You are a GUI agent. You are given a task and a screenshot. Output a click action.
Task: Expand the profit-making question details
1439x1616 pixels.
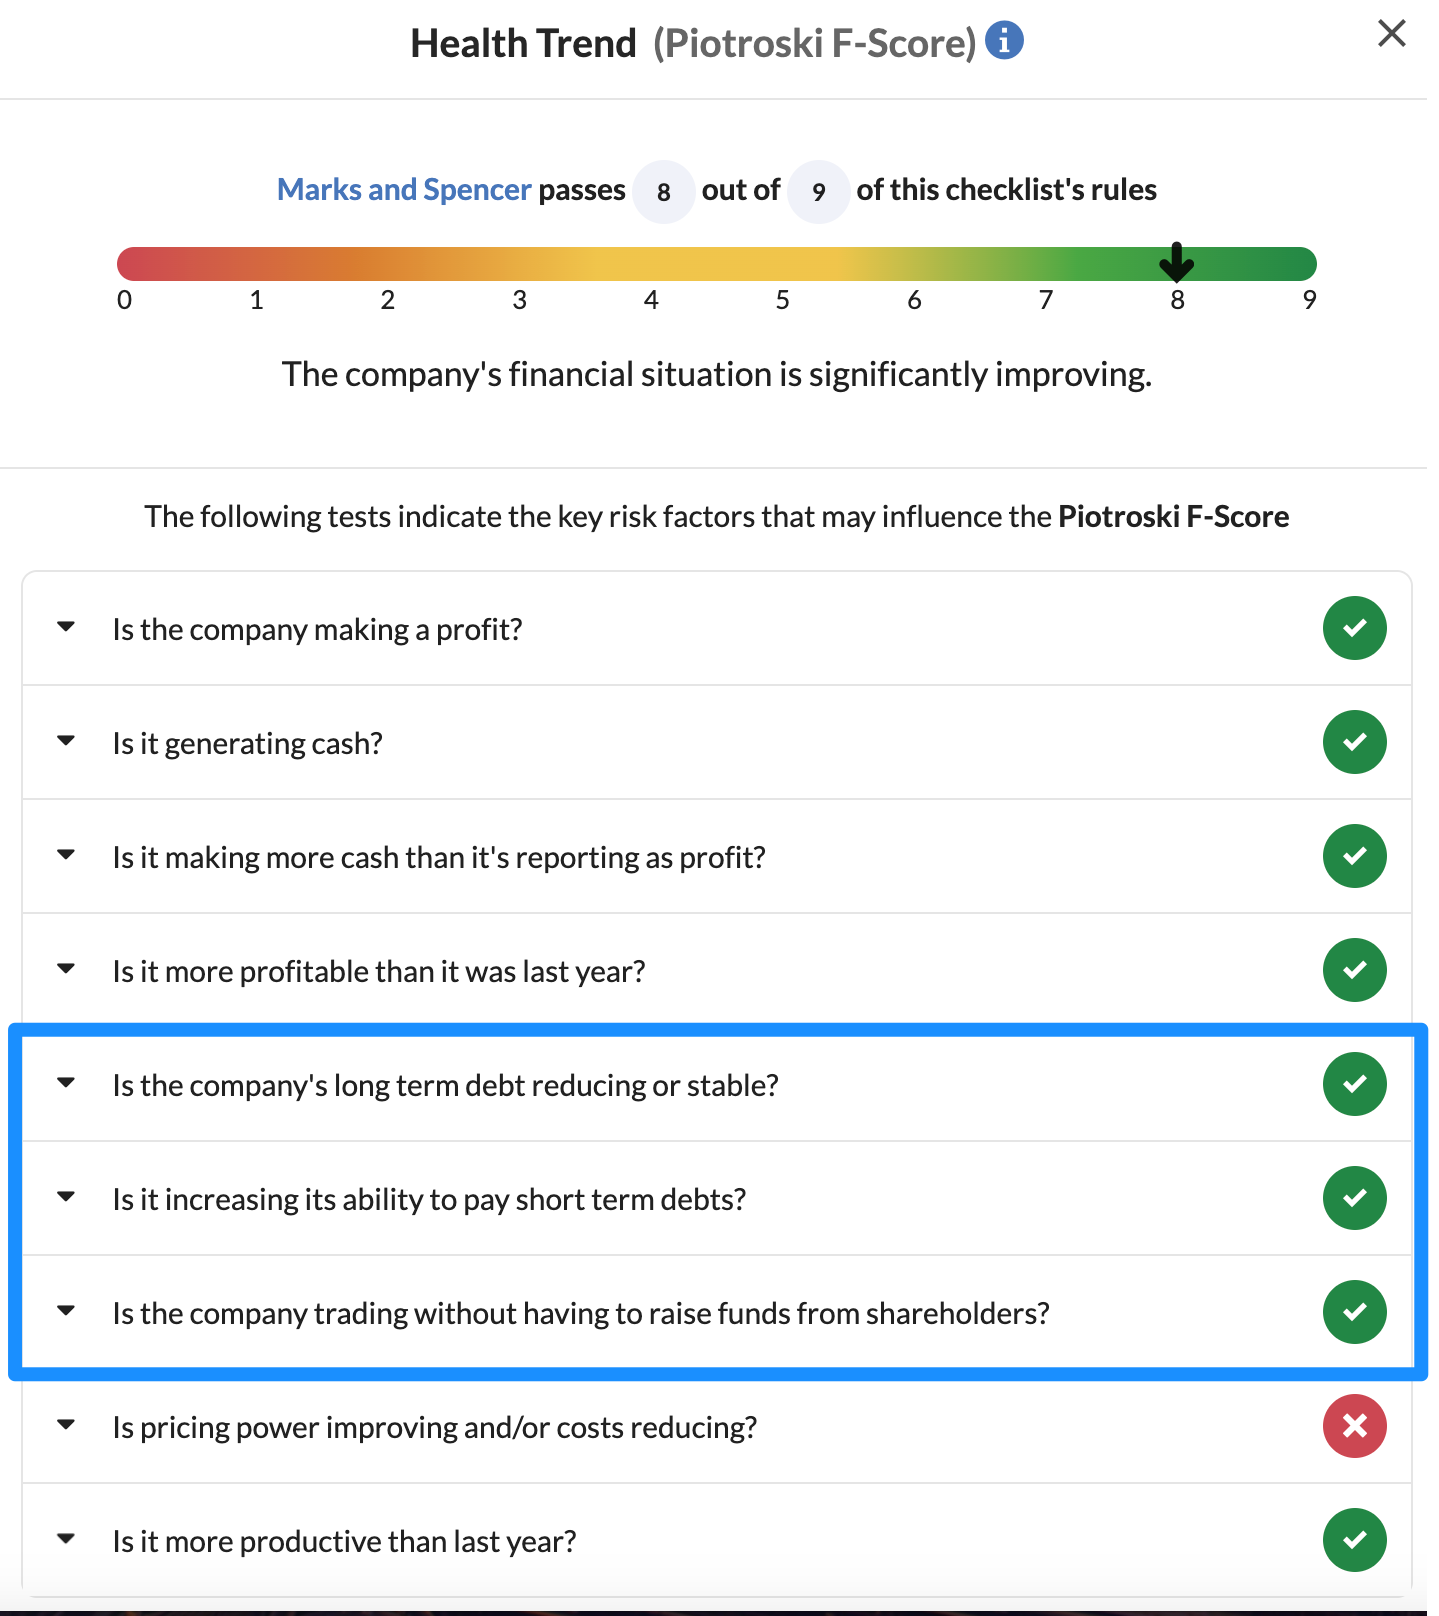pos(66,626)
